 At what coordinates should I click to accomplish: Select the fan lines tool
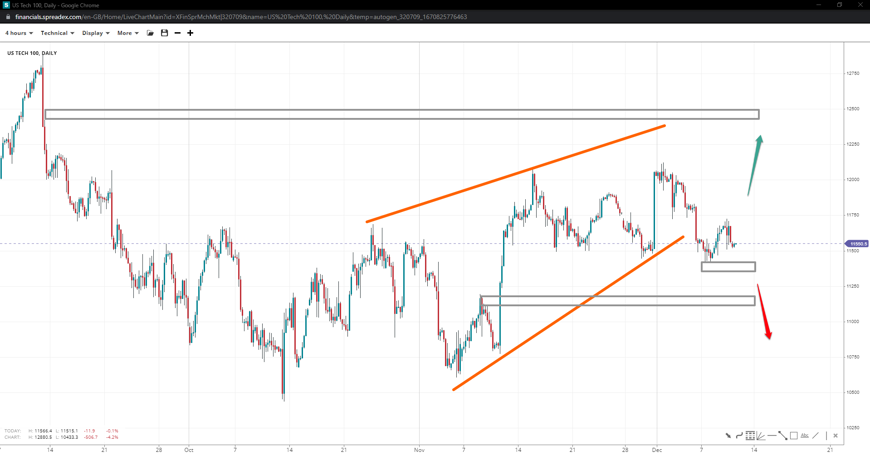[761, 436]
